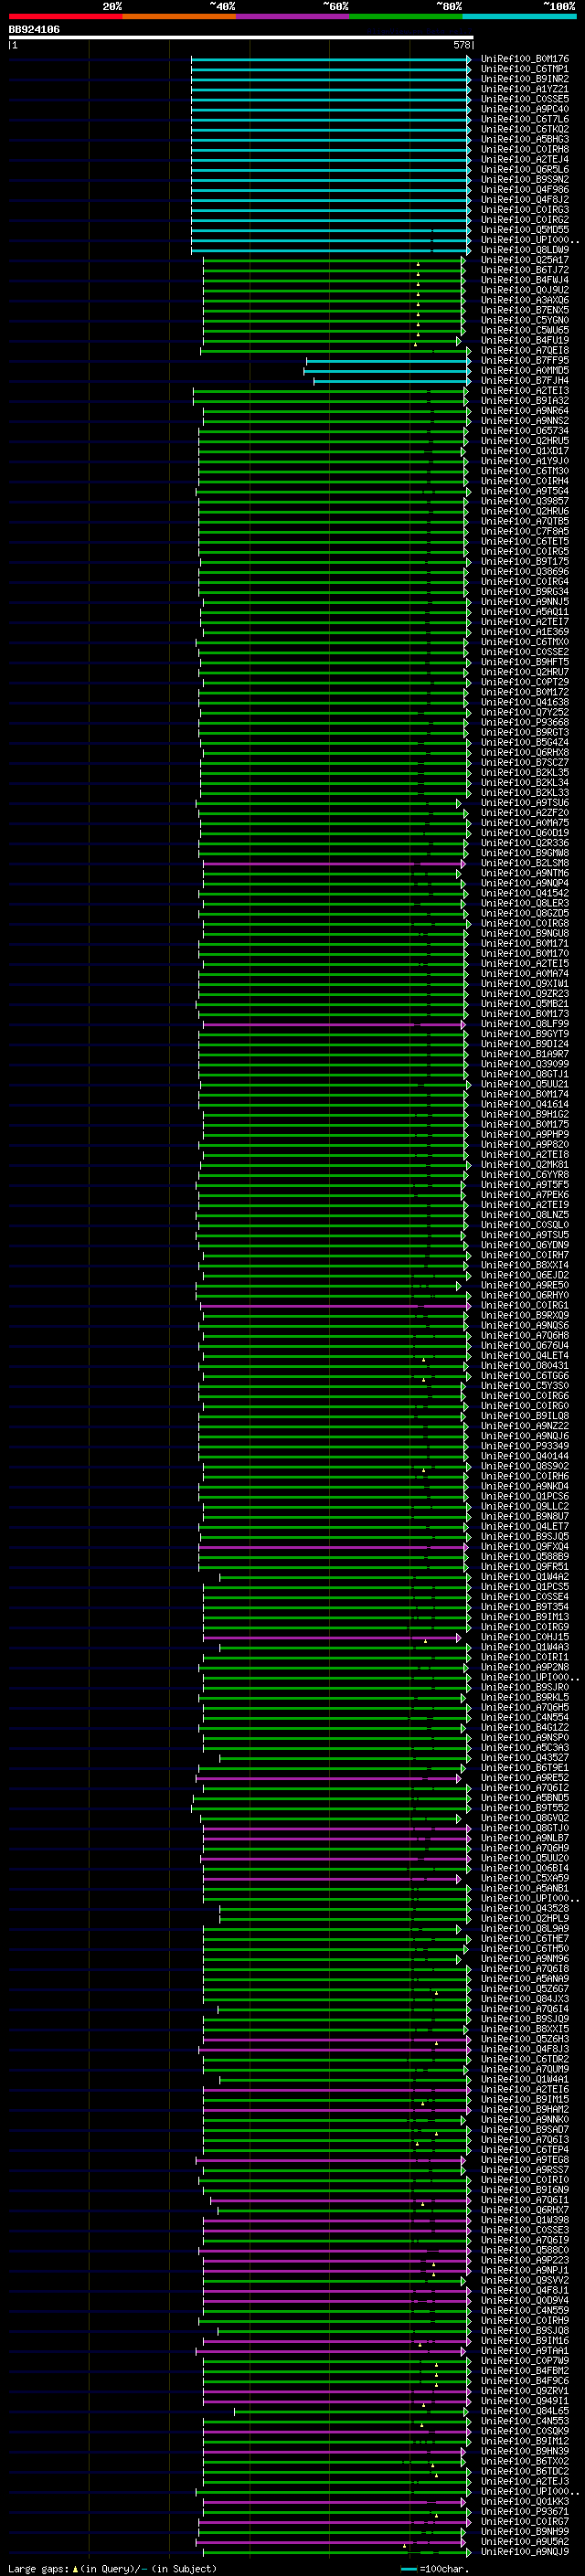Select the UniRef100_Q588C0 label
The width and height of the screenshot is (585, 2576).
524,2250
